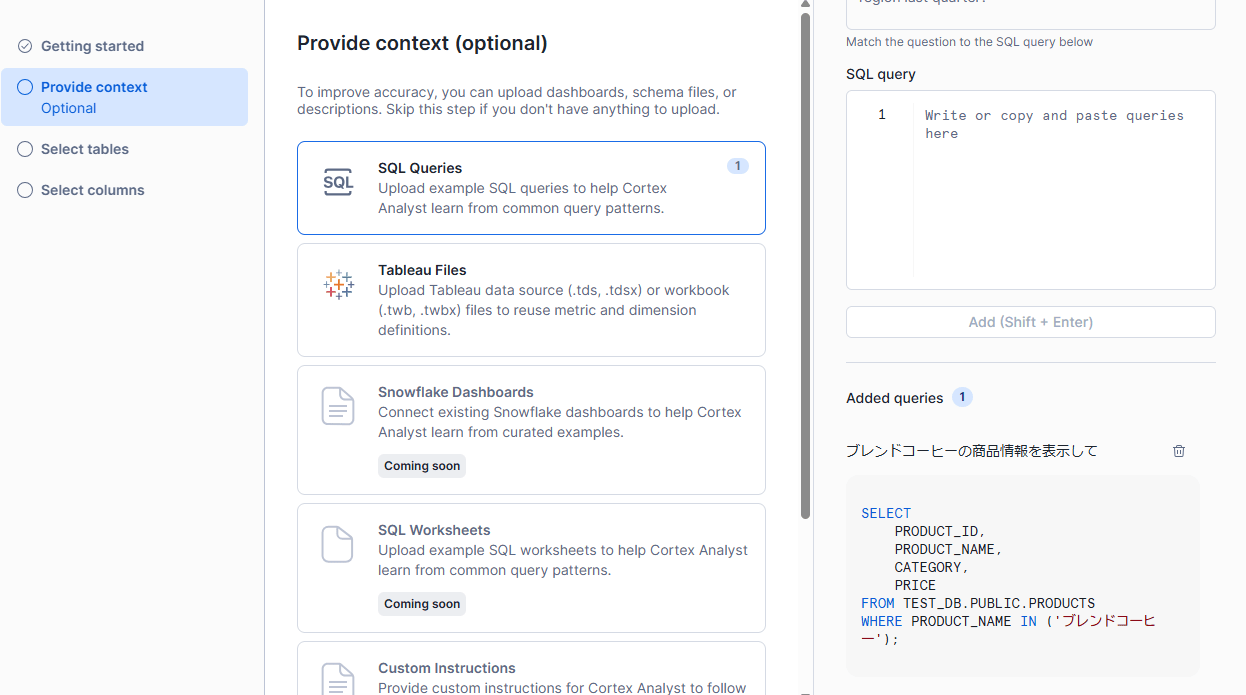The image size is (1246, 695).
Task: Select the Tableau Files upload card
Action: pyautogui.click(x=531, y=300)
